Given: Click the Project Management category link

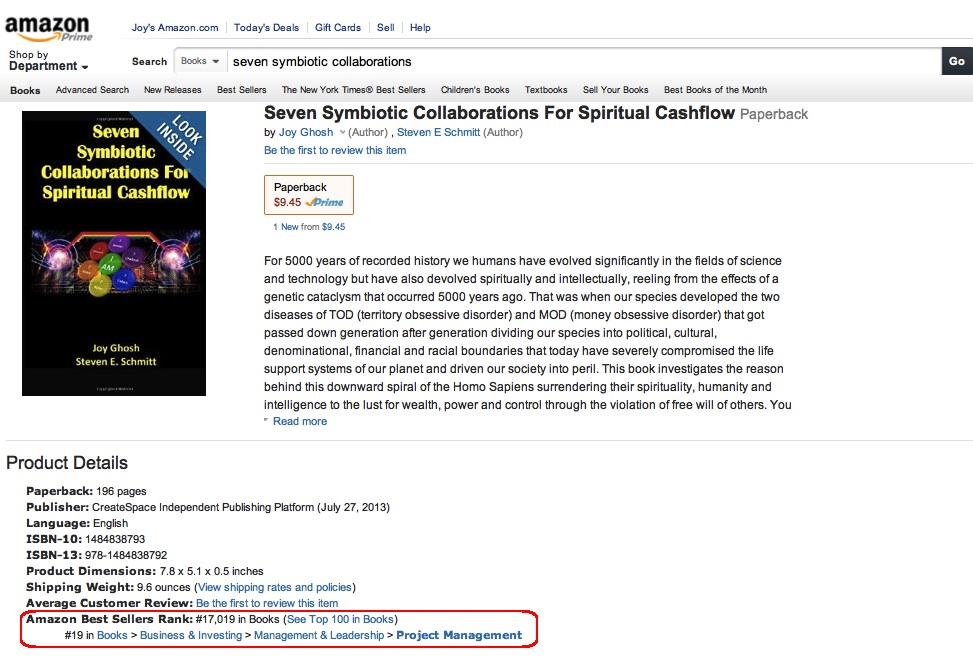Looking at the screenshot, I should [459, 635].
